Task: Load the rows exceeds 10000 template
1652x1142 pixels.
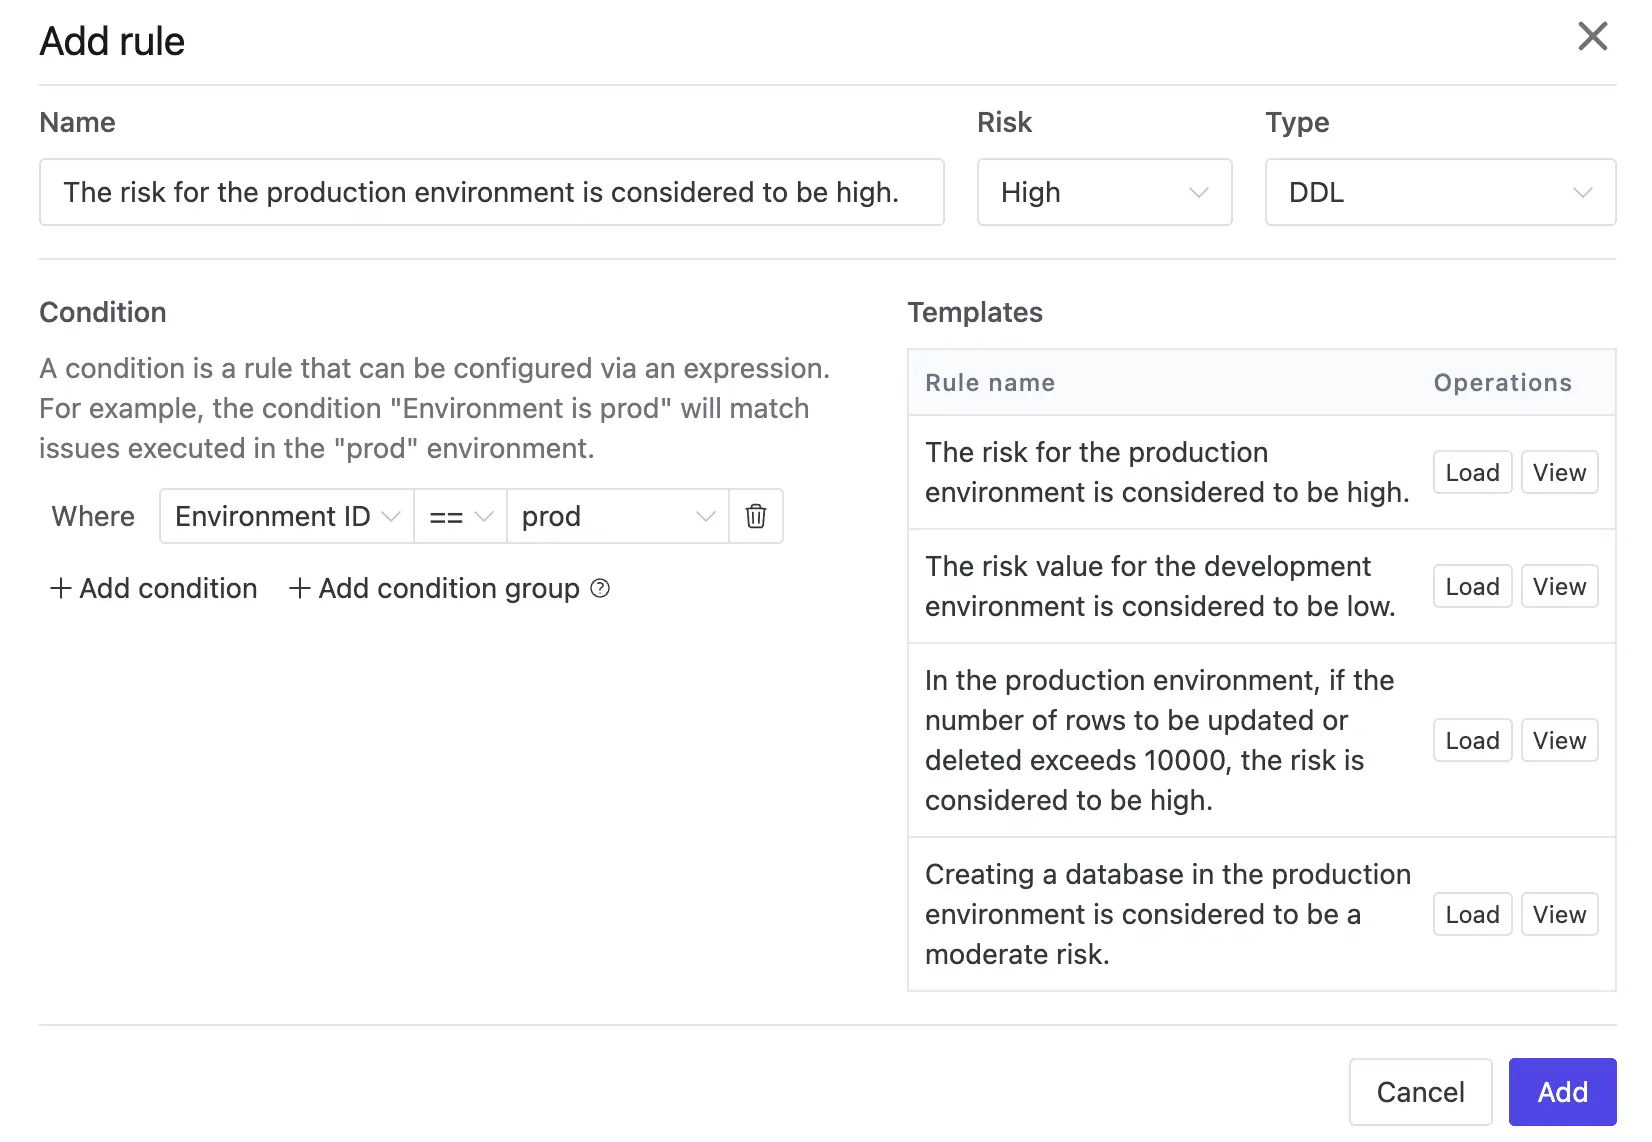Action: (x=1472, y=740)
